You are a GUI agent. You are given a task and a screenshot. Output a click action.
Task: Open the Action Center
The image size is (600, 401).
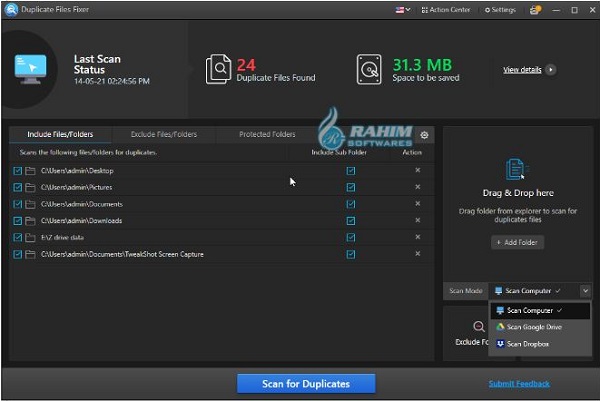pos(446,10)
